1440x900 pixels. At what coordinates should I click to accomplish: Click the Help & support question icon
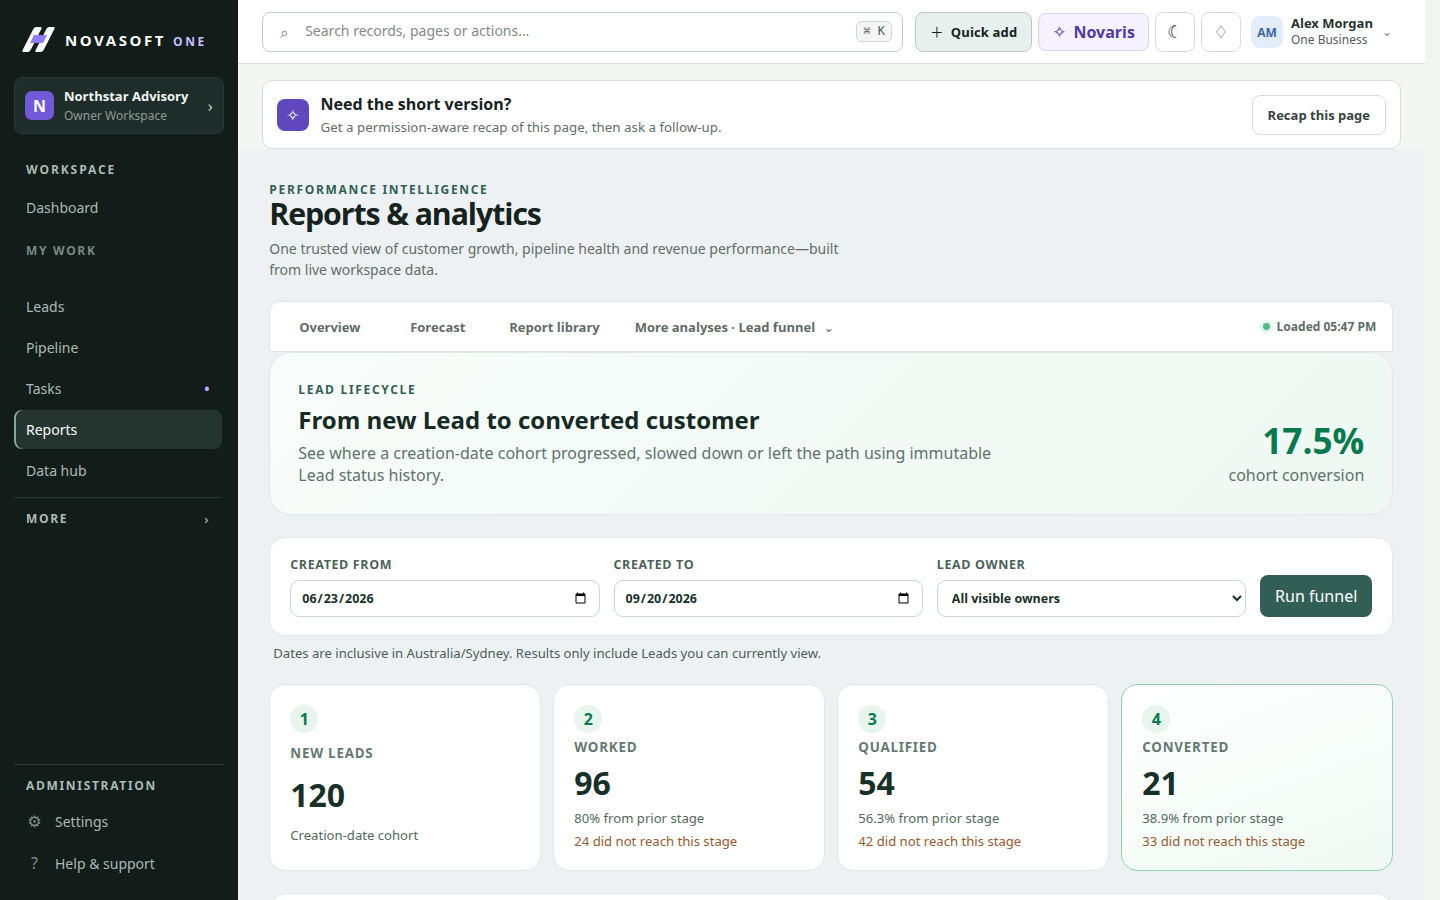[35, 863]
